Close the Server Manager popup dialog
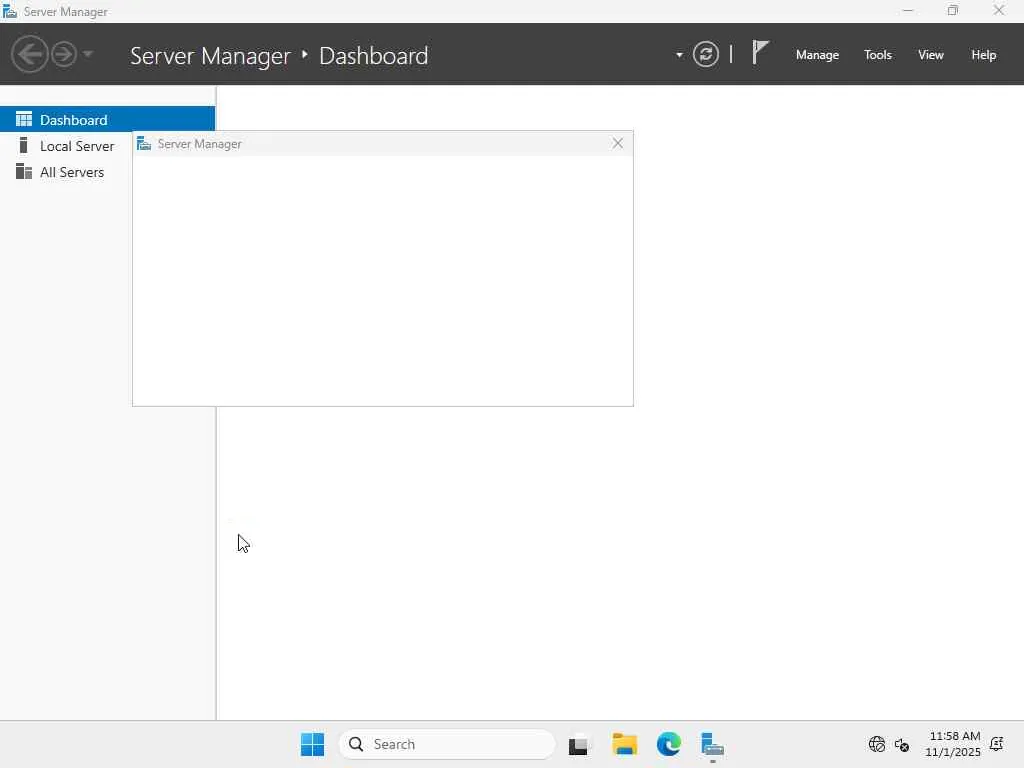Screen dimensions: 1024x768 617,143
